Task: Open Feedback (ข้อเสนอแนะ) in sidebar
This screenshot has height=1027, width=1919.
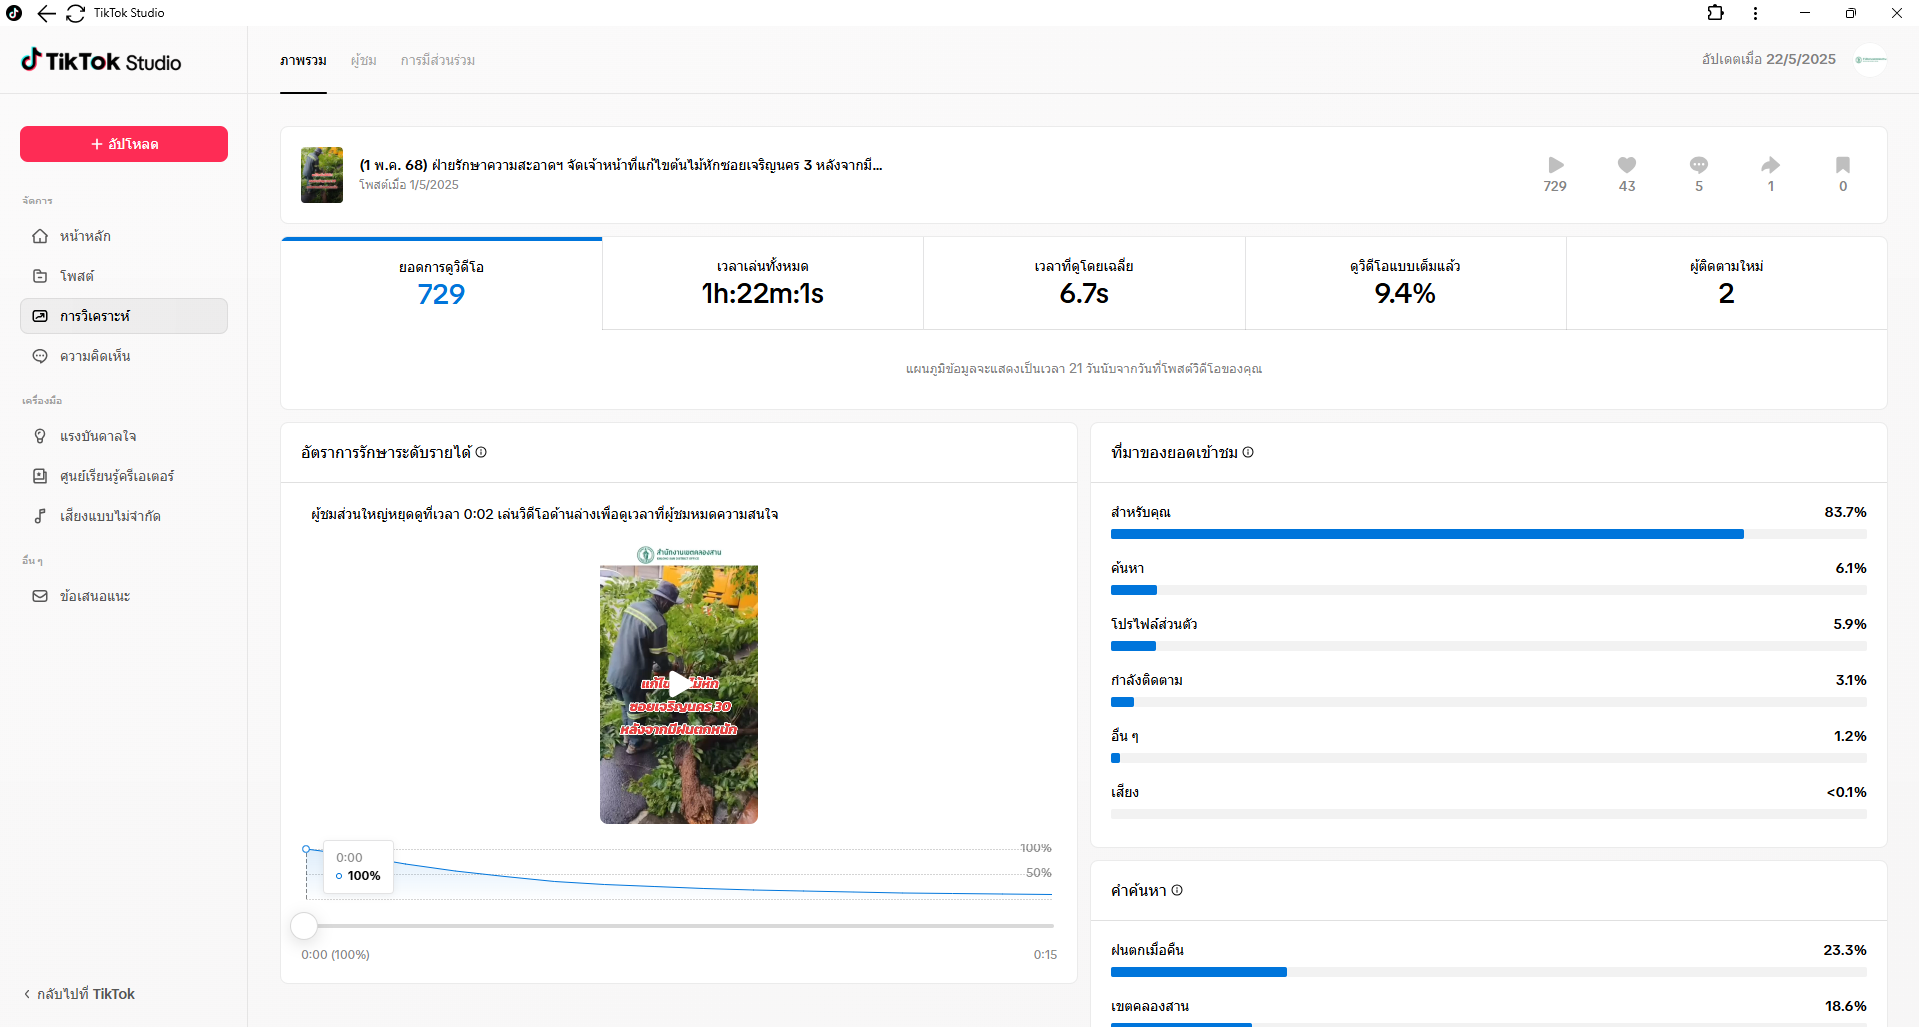Action: tap(124, 596)
